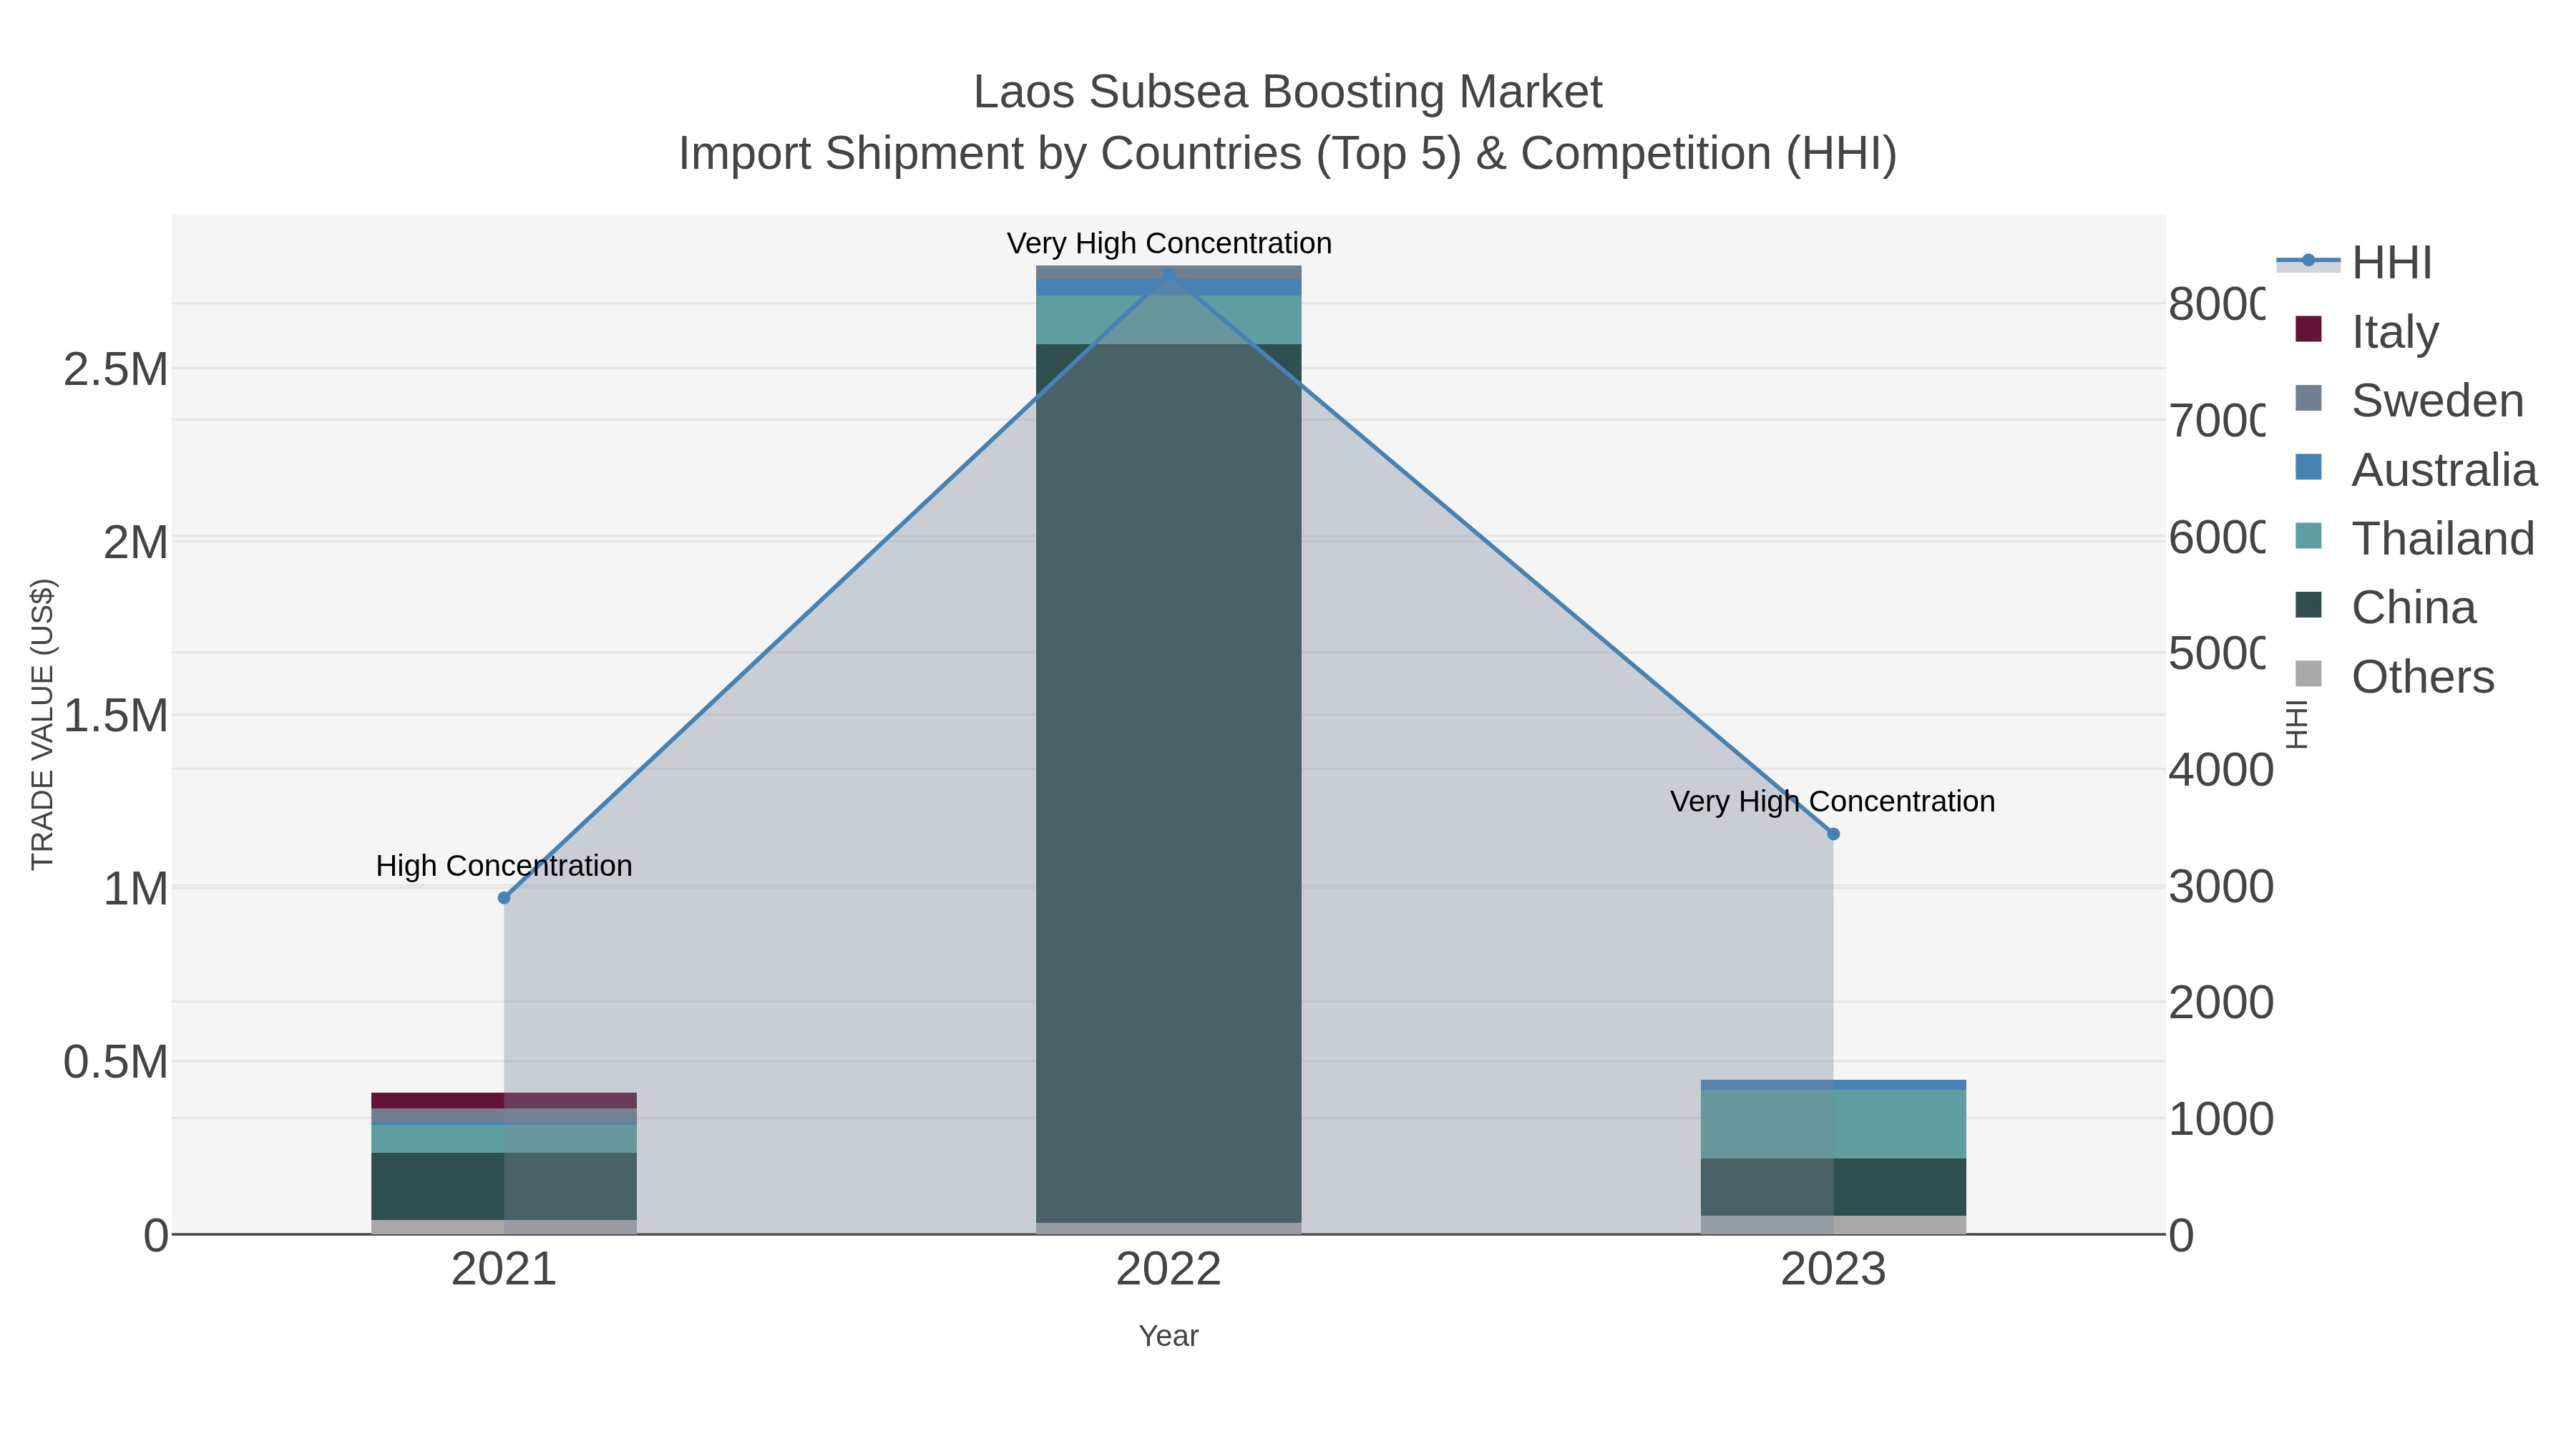
Task: Select the 2021 HHI data point
Action: coord(504,898)
